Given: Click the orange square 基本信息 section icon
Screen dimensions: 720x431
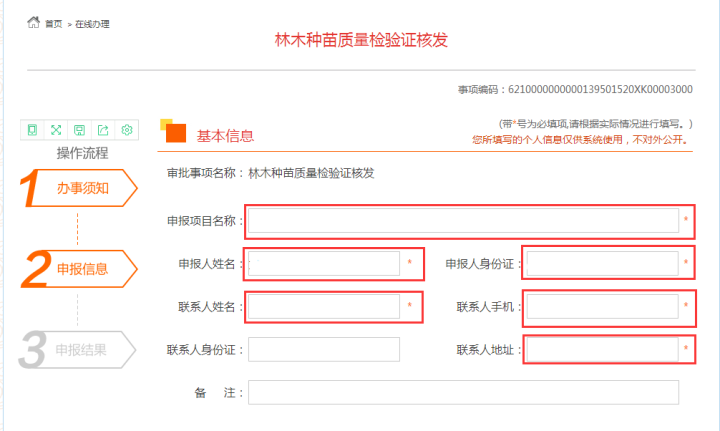Looking at the screenshot, I should click(174, 134).
